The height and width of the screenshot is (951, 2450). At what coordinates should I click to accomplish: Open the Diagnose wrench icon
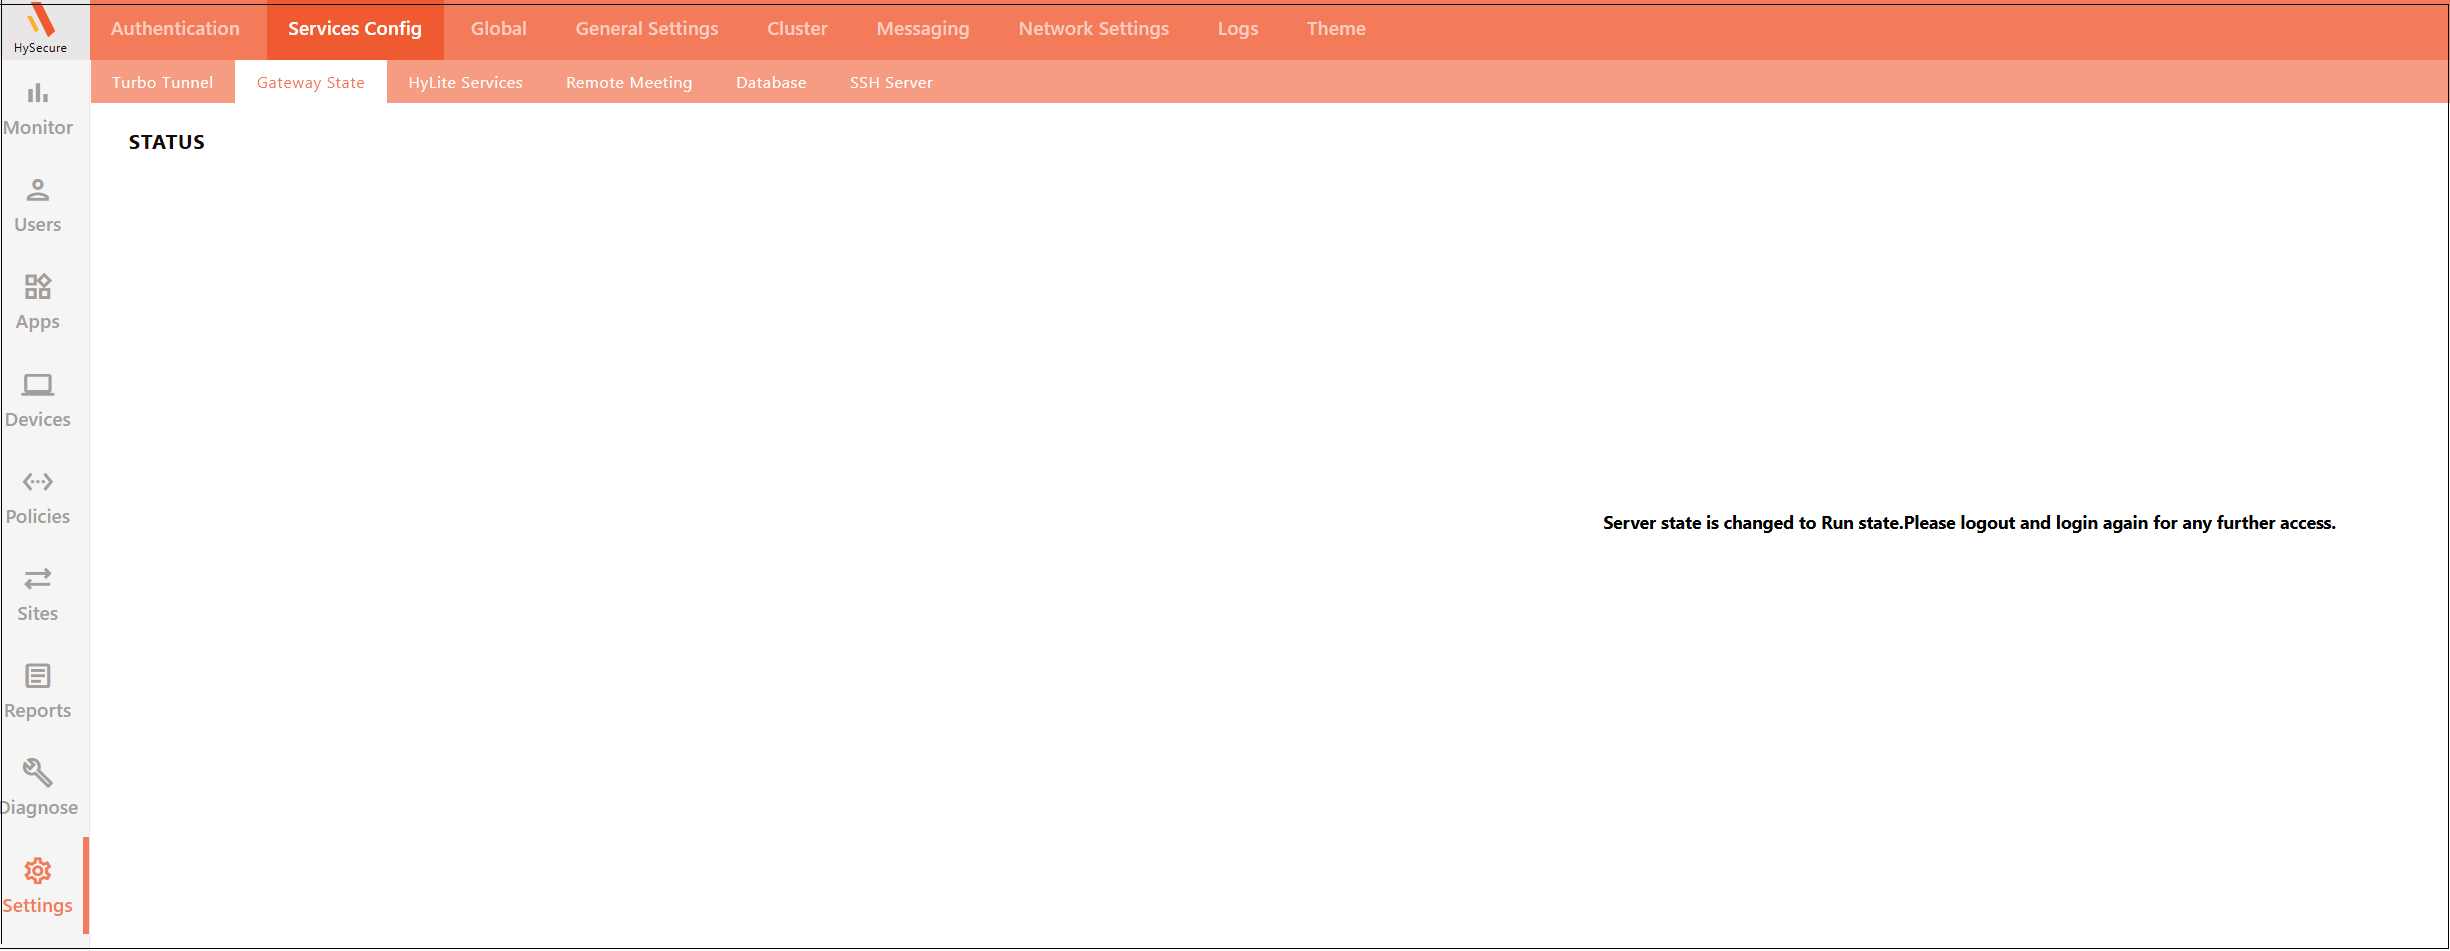coord(38,773)
